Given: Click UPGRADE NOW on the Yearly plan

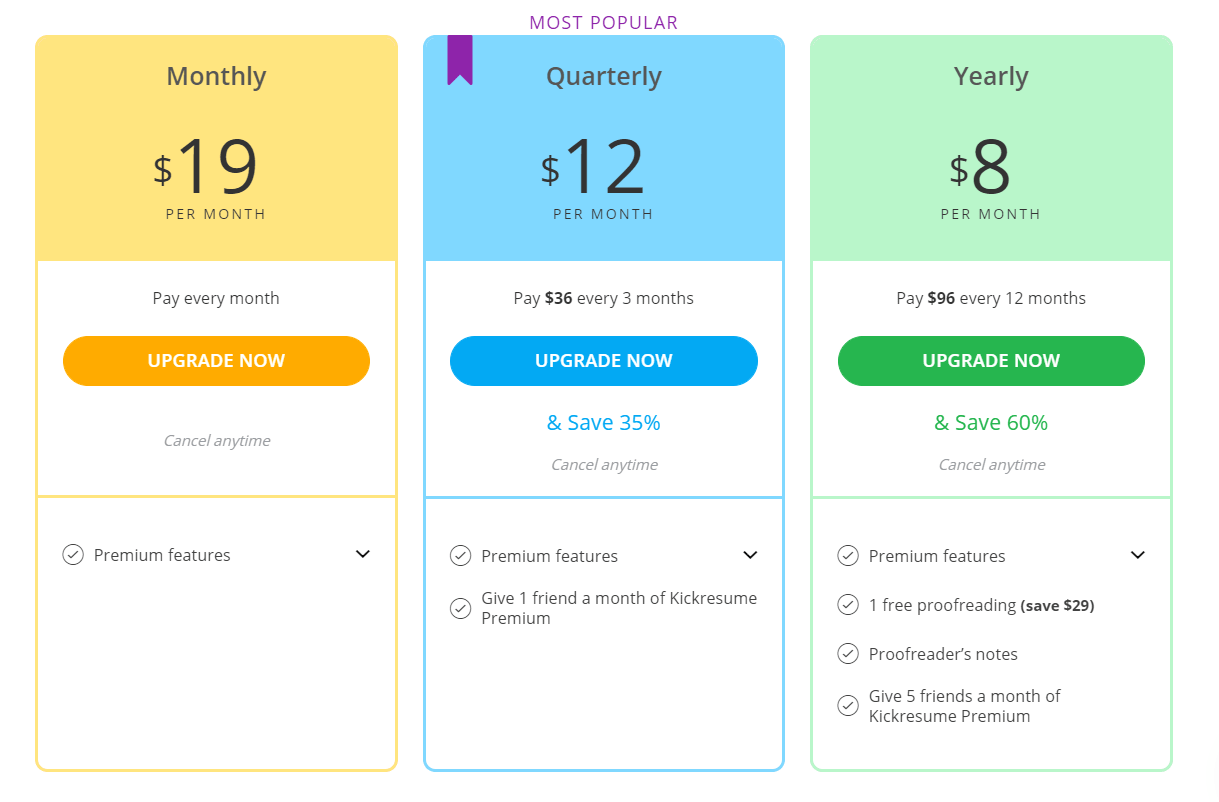Looking at the screenshot, I should (x=990, y=361).
